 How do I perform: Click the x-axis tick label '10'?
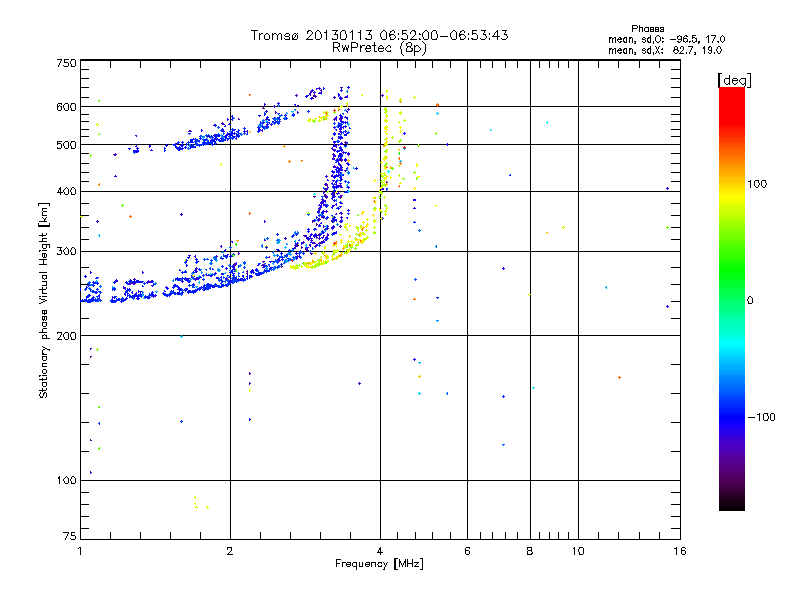(x=578, y=551)
